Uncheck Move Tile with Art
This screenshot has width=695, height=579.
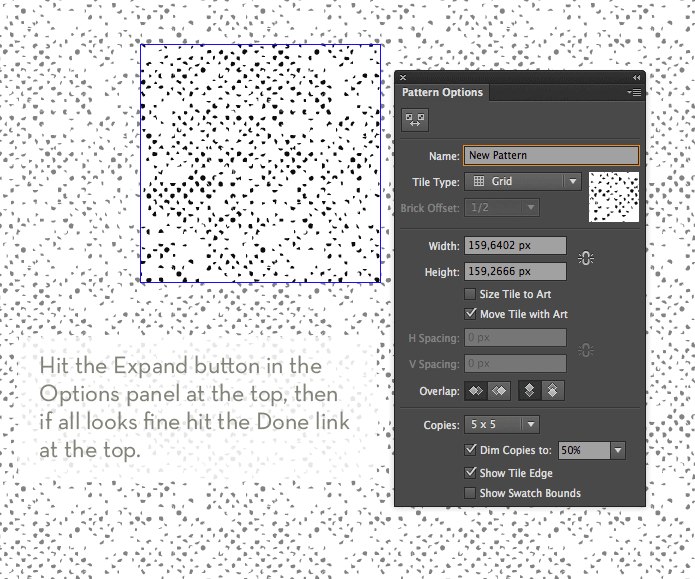(470, 314)
